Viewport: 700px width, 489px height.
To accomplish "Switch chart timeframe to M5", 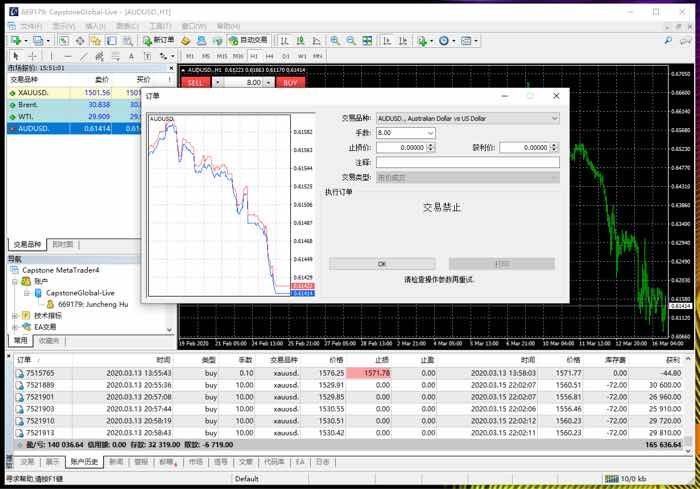I will point(207,56).
